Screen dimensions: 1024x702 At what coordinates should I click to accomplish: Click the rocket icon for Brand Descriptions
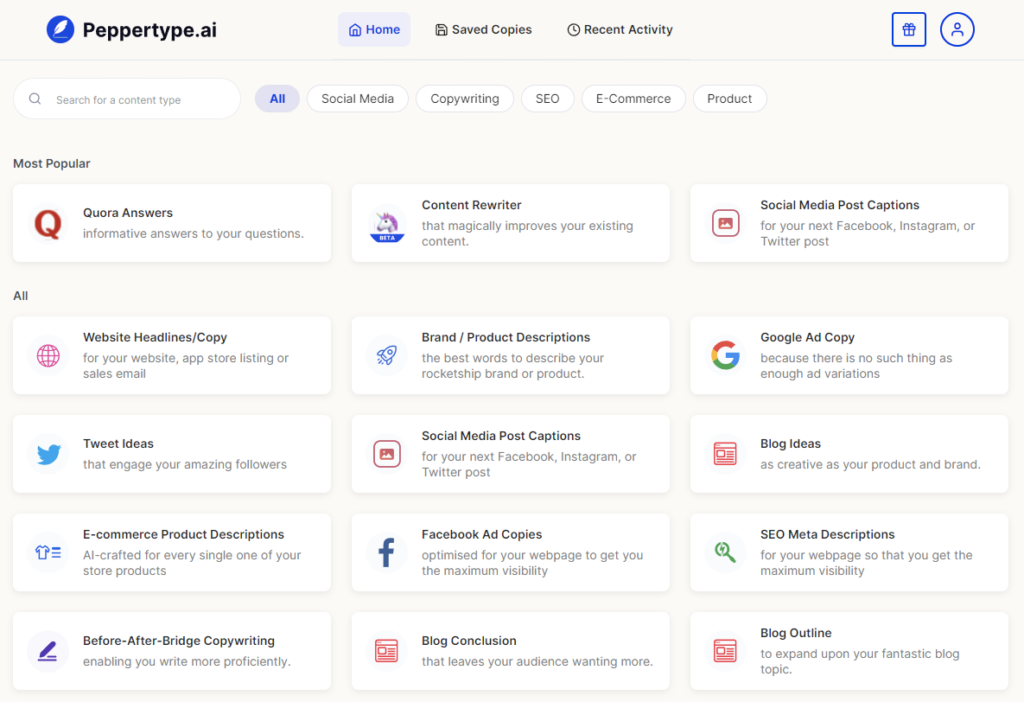(387, 355)
